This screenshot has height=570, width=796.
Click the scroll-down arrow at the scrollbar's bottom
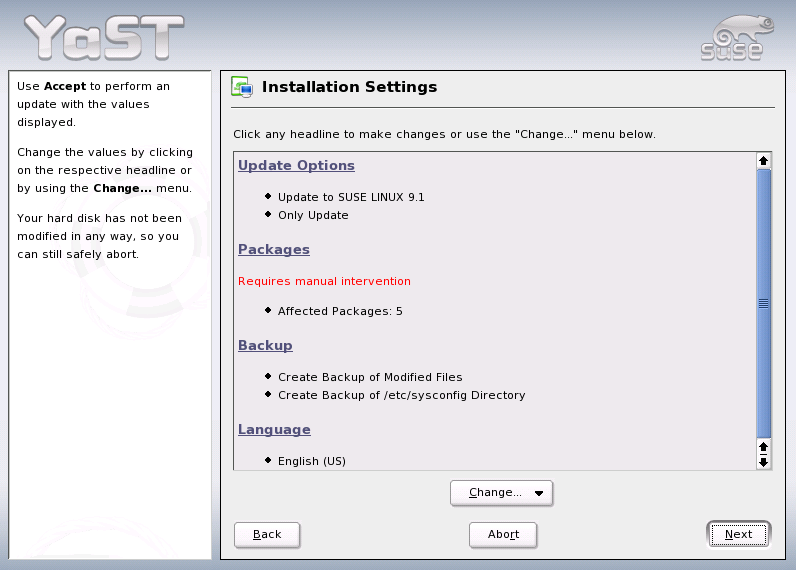tap(764, 461)
